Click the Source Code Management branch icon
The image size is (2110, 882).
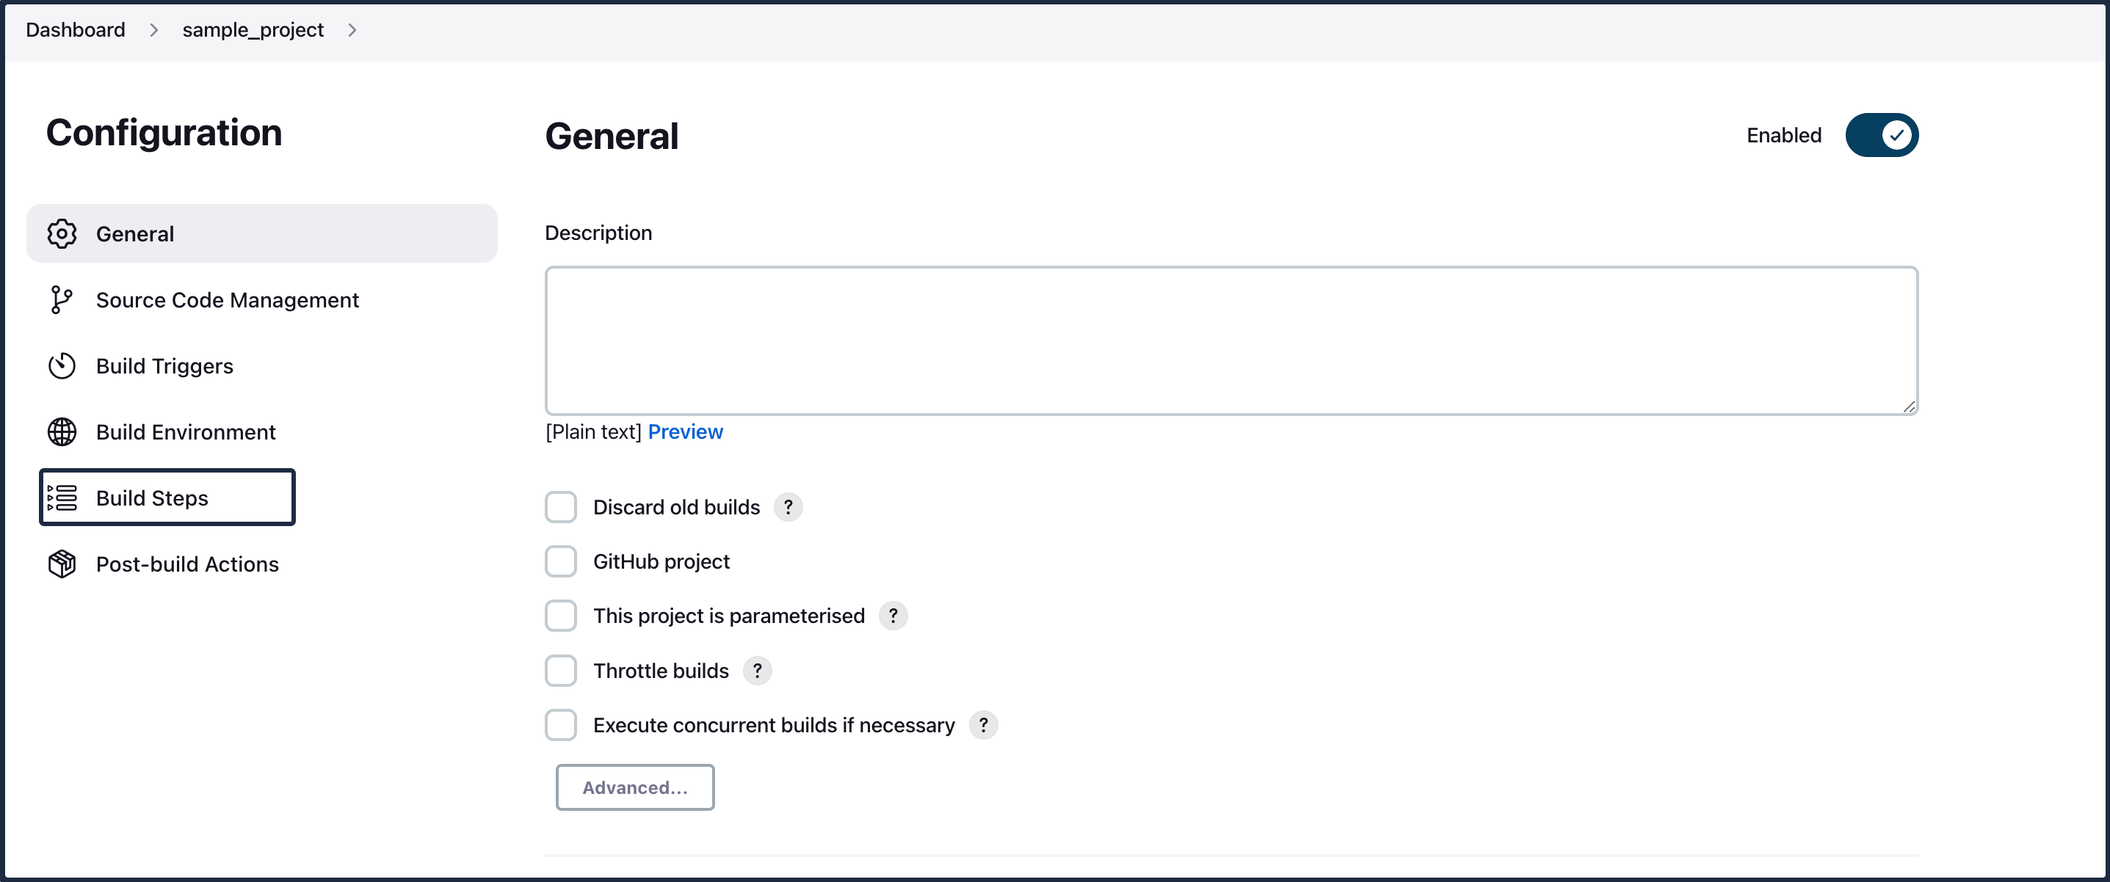pos(61,299)
